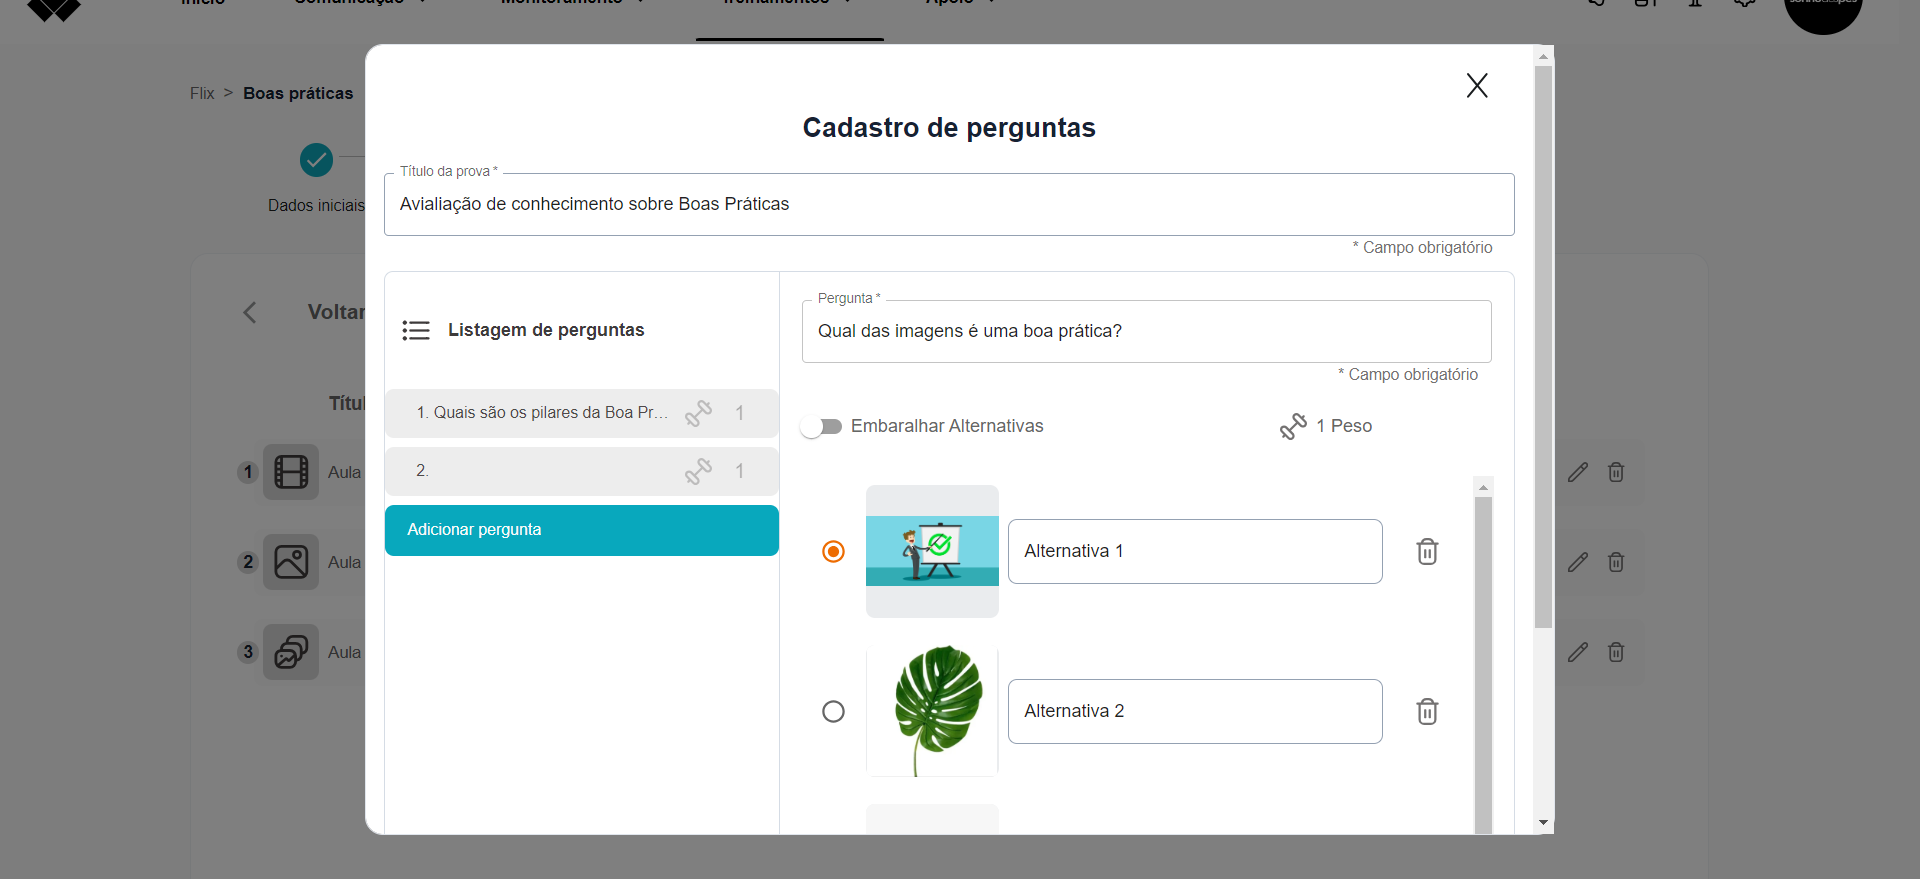
Task: Click Adicionar pergunta button
Action: point(582,530)
